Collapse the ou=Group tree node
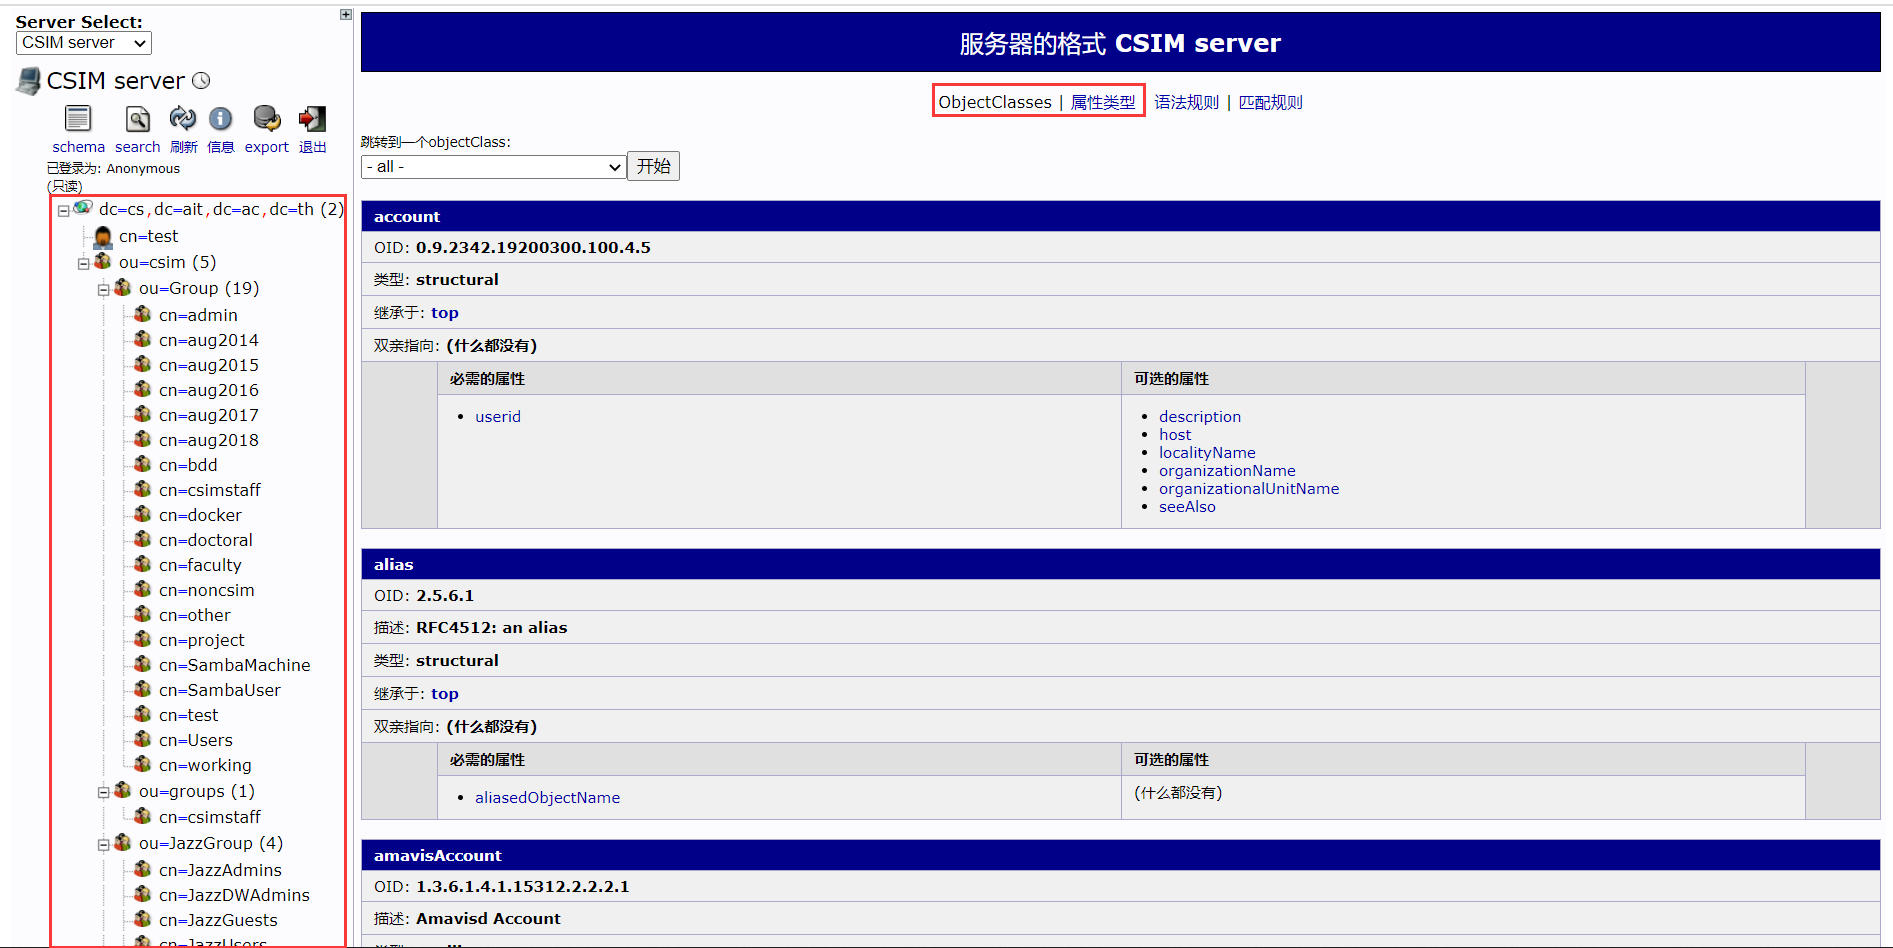The image size is (1893, 948). click(x=103, y=290)
